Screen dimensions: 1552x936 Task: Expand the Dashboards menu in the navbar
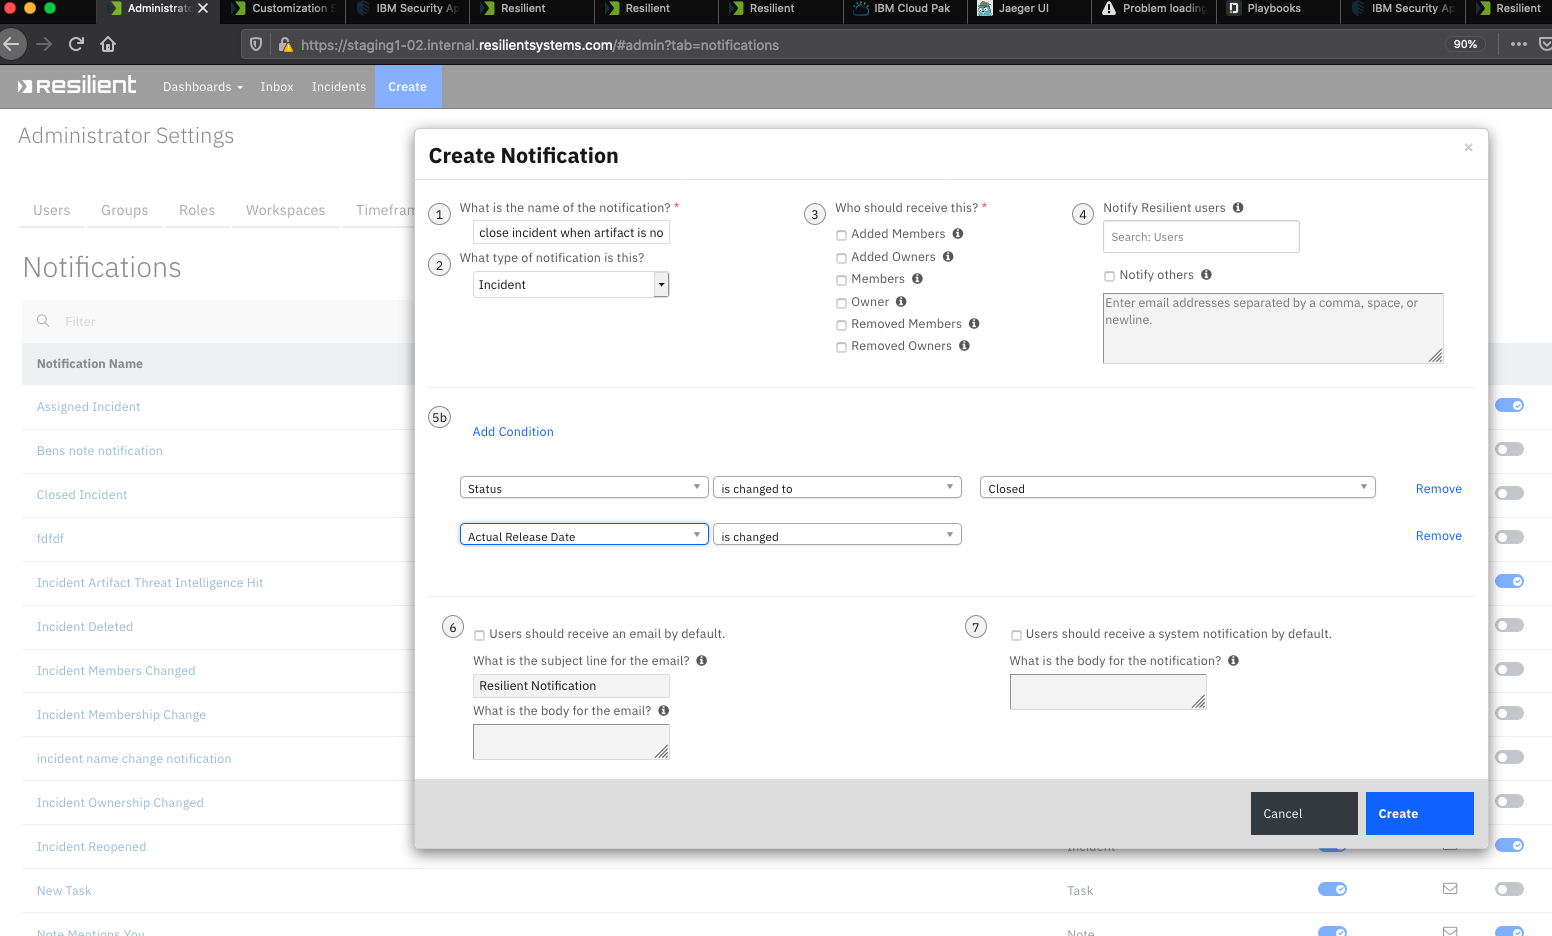203,87
